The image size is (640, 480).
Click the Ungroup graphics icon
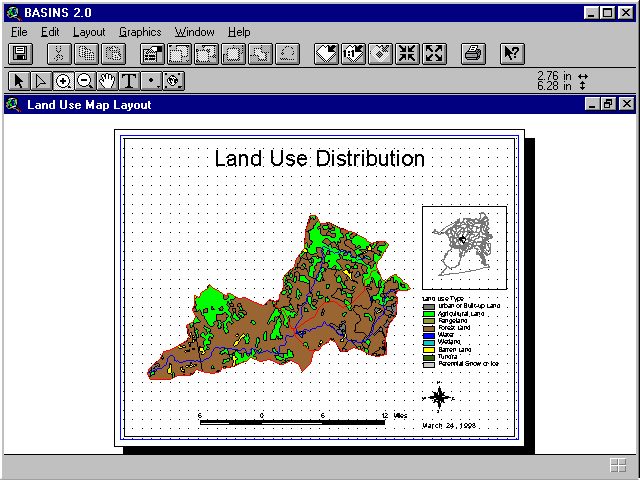point(260,54)
